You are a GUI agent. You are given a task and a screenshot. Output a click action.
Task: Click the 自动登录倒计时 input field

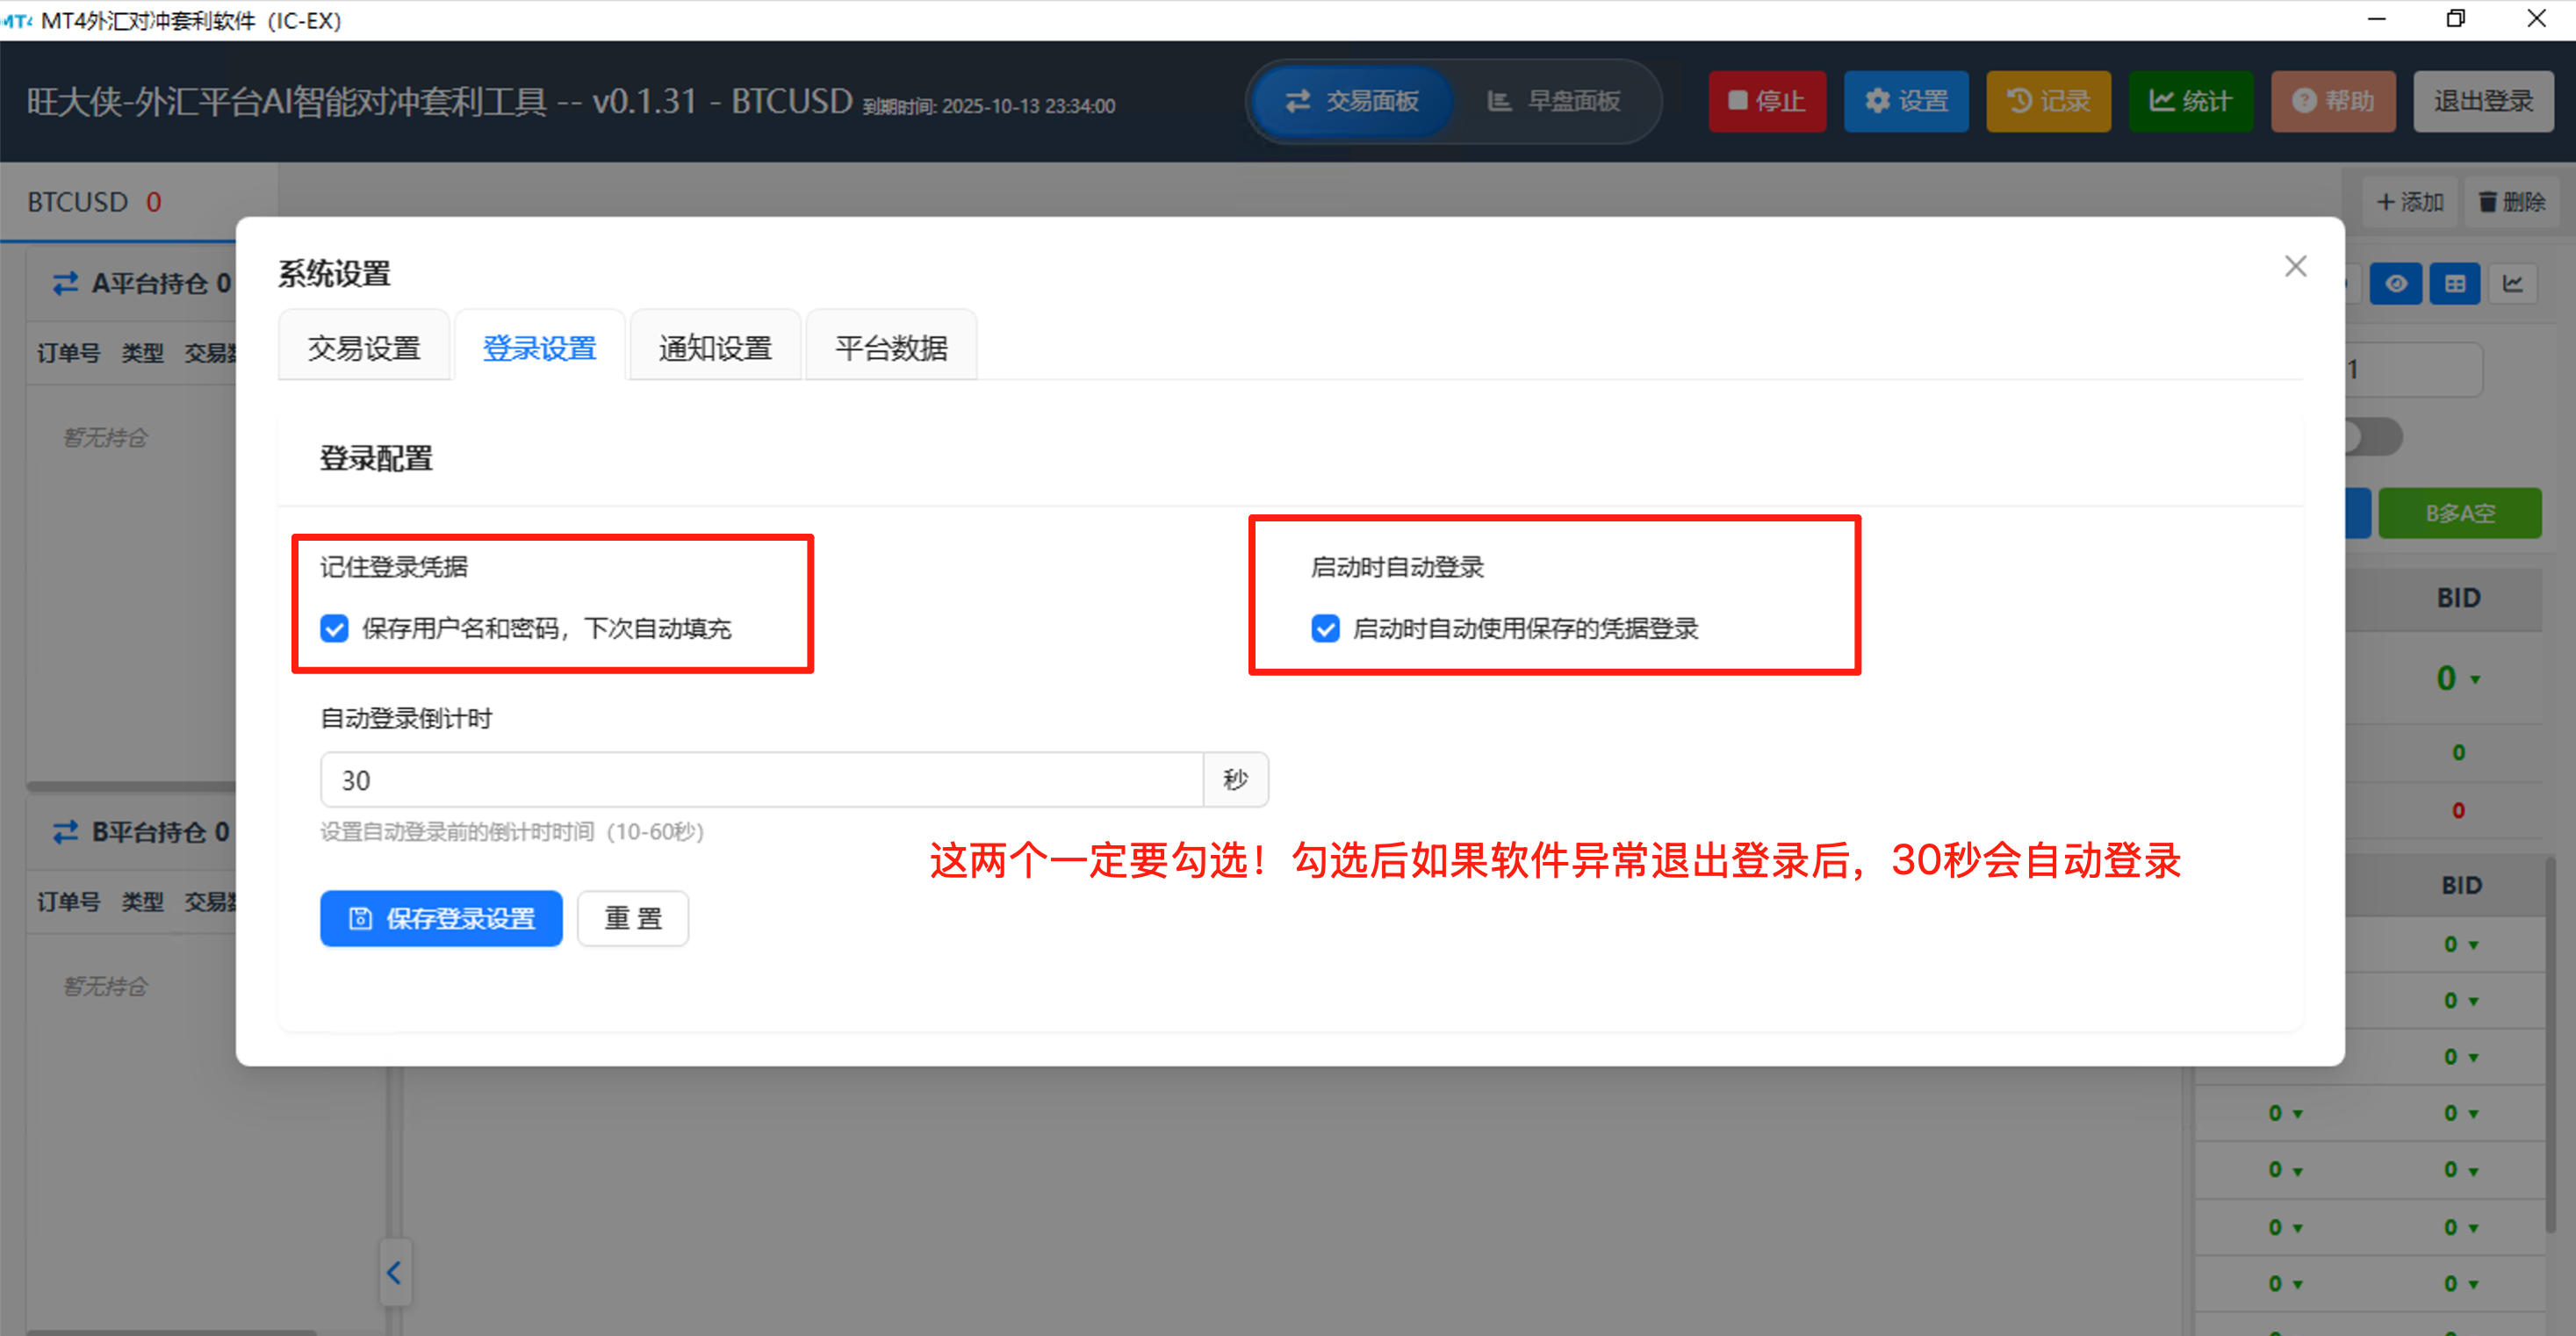point(760,780)
